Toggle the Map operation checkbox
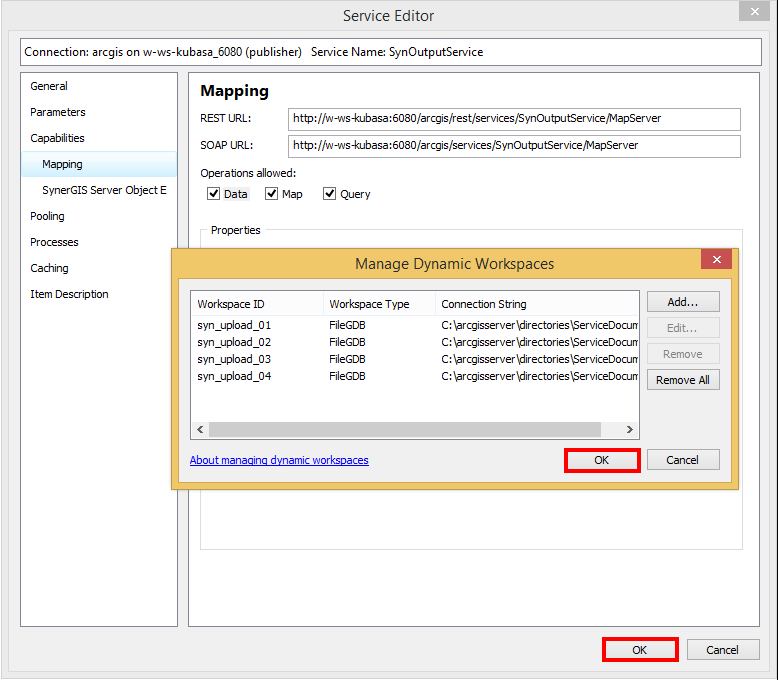 point(271,194)
